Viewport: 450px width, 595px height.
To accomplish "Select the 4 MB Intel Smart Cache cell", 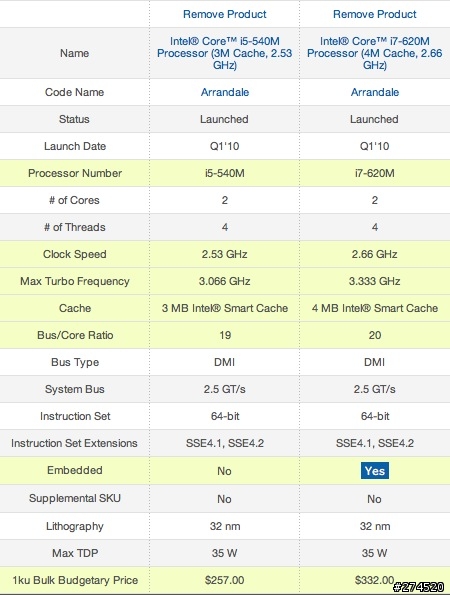I will (374, 308).
